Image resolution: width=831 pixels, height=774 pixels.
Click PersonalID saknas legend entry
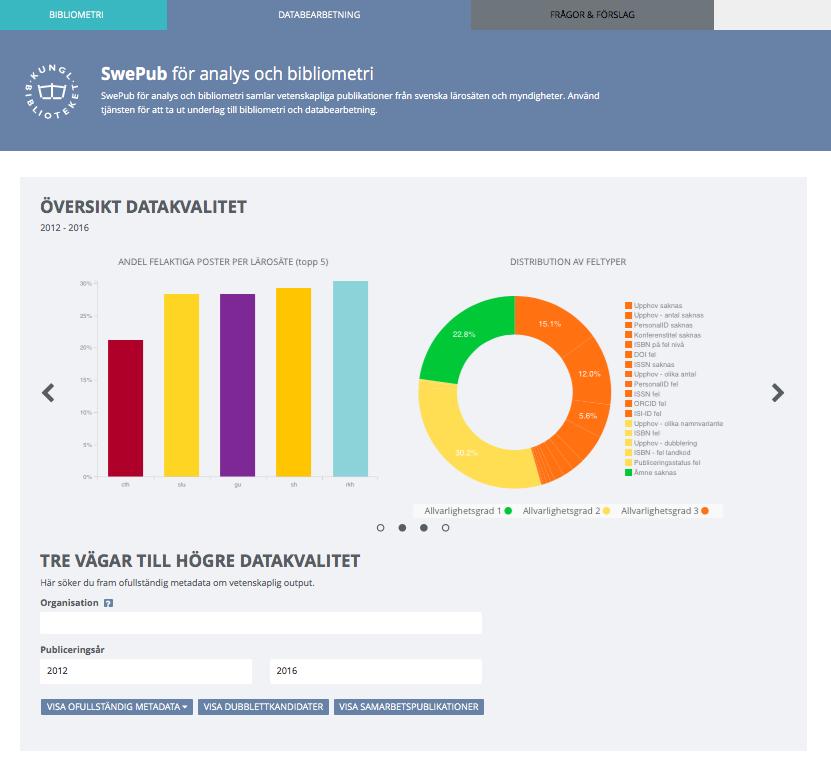coord(659,325)
